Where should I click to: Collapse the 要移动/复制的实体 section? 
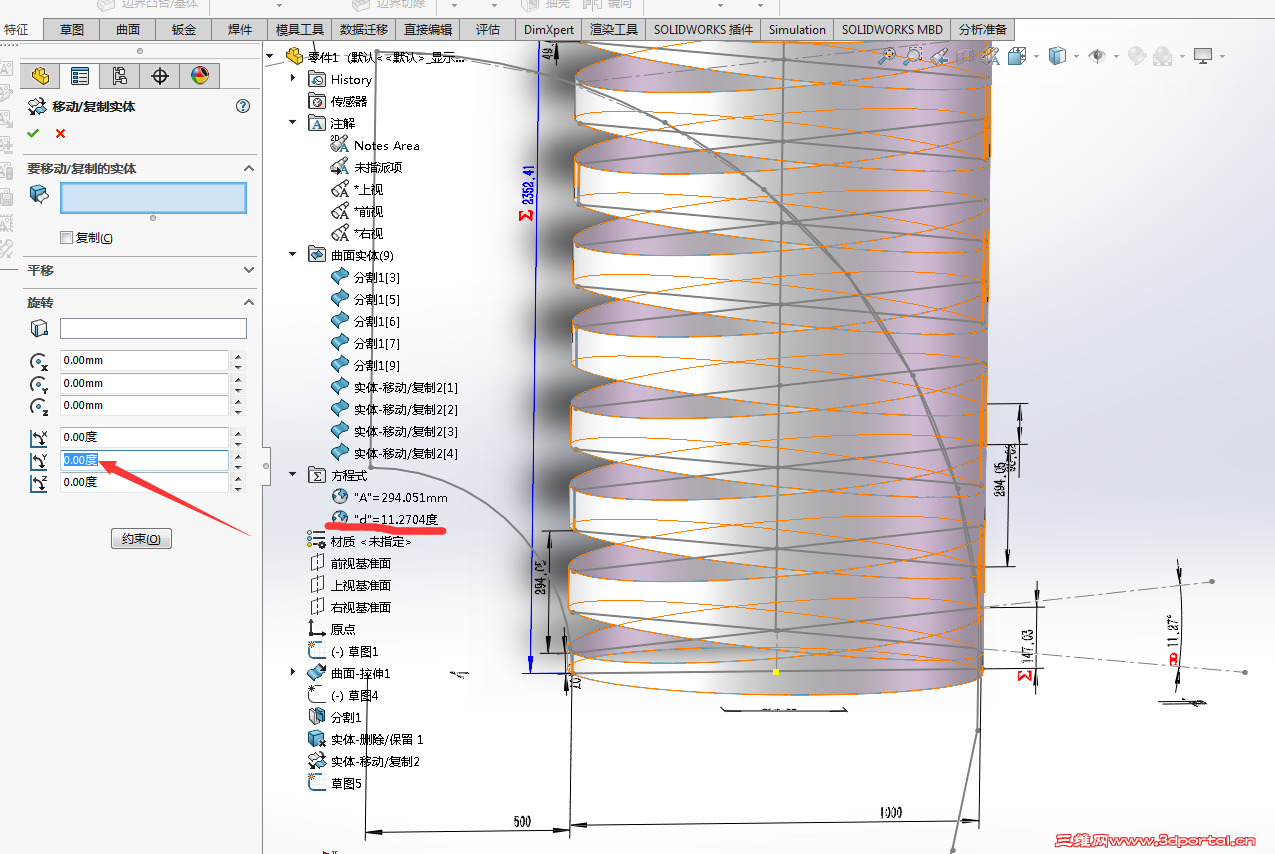coord(249,168)
